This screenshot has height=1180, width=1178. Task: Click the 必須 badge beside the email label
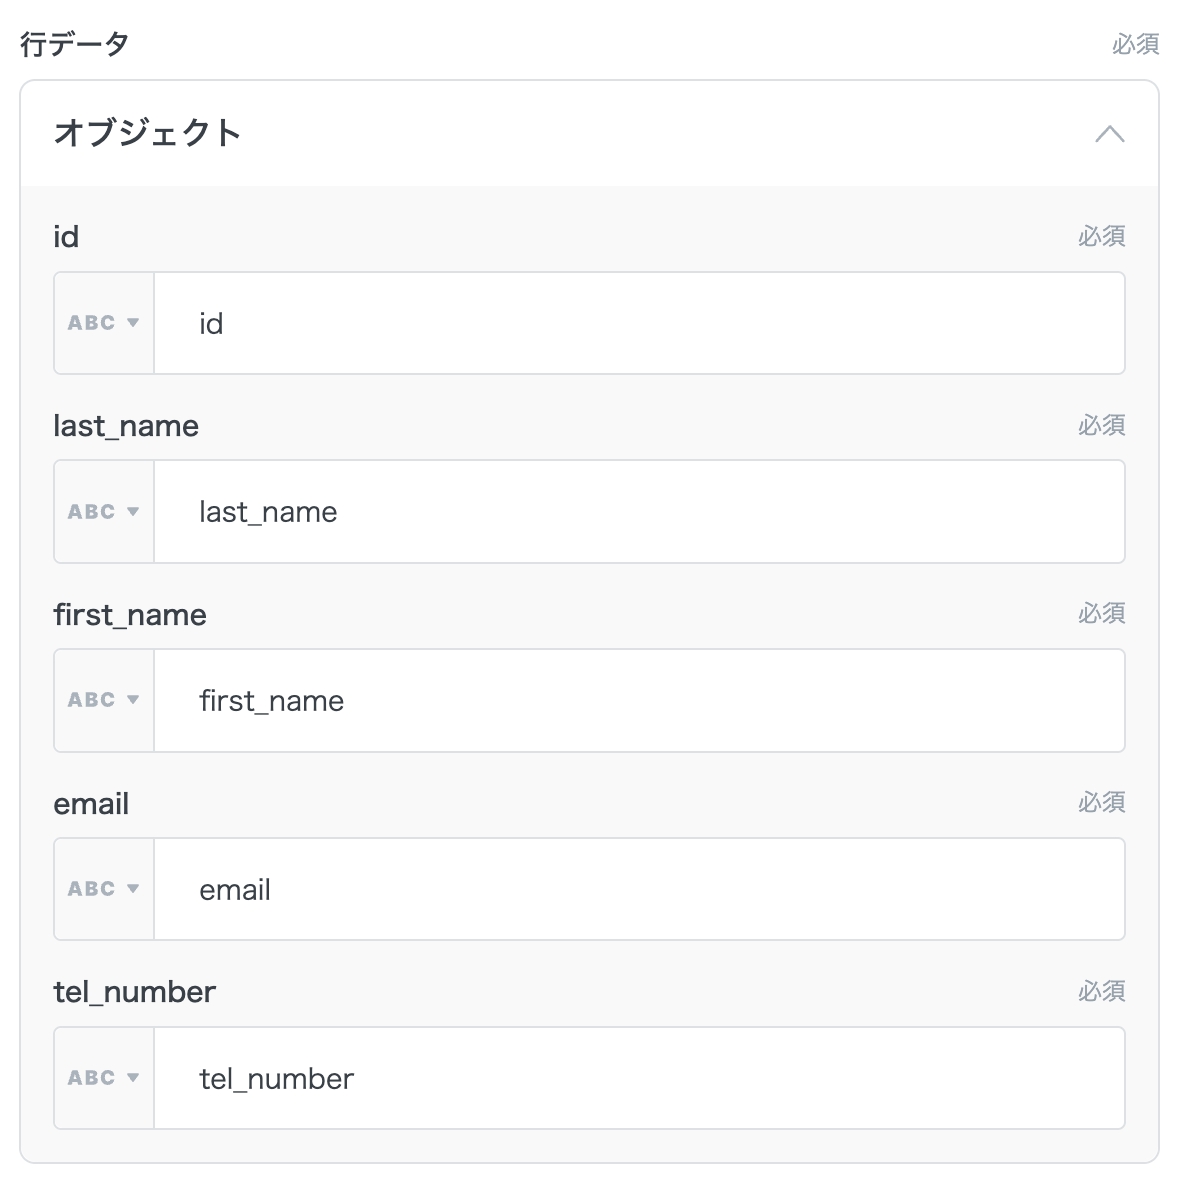(1101, 802)
